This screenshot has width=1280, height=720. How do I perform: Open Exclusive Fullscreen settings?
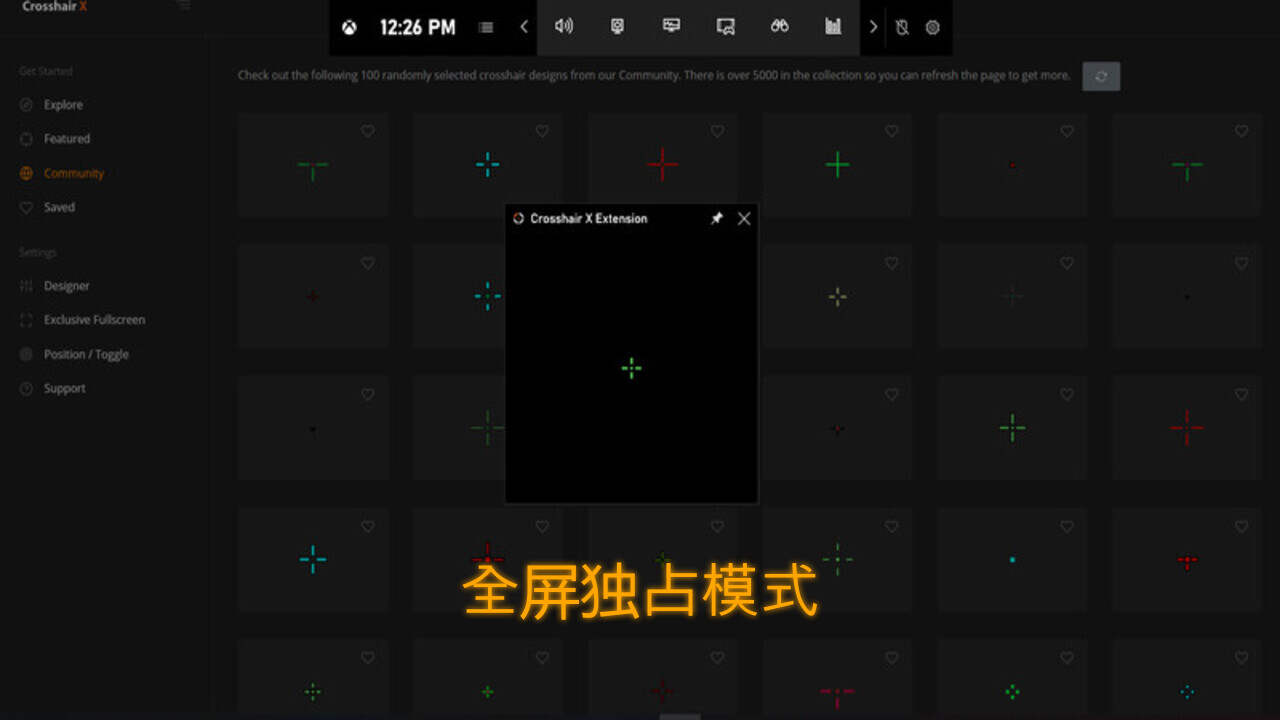pyautogui.click(x=94, y=320)
